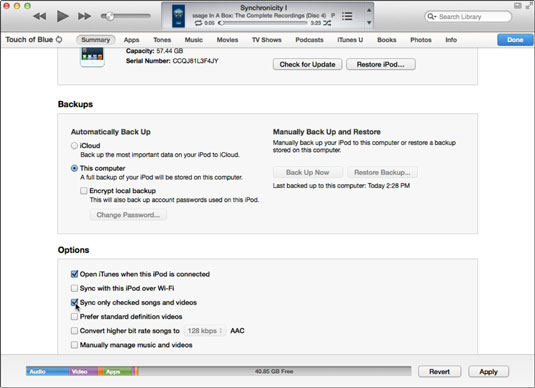Check Convert higher bit rate songs checkbox
The height and width of the screenshot is (388, 535).
(74, 331)
